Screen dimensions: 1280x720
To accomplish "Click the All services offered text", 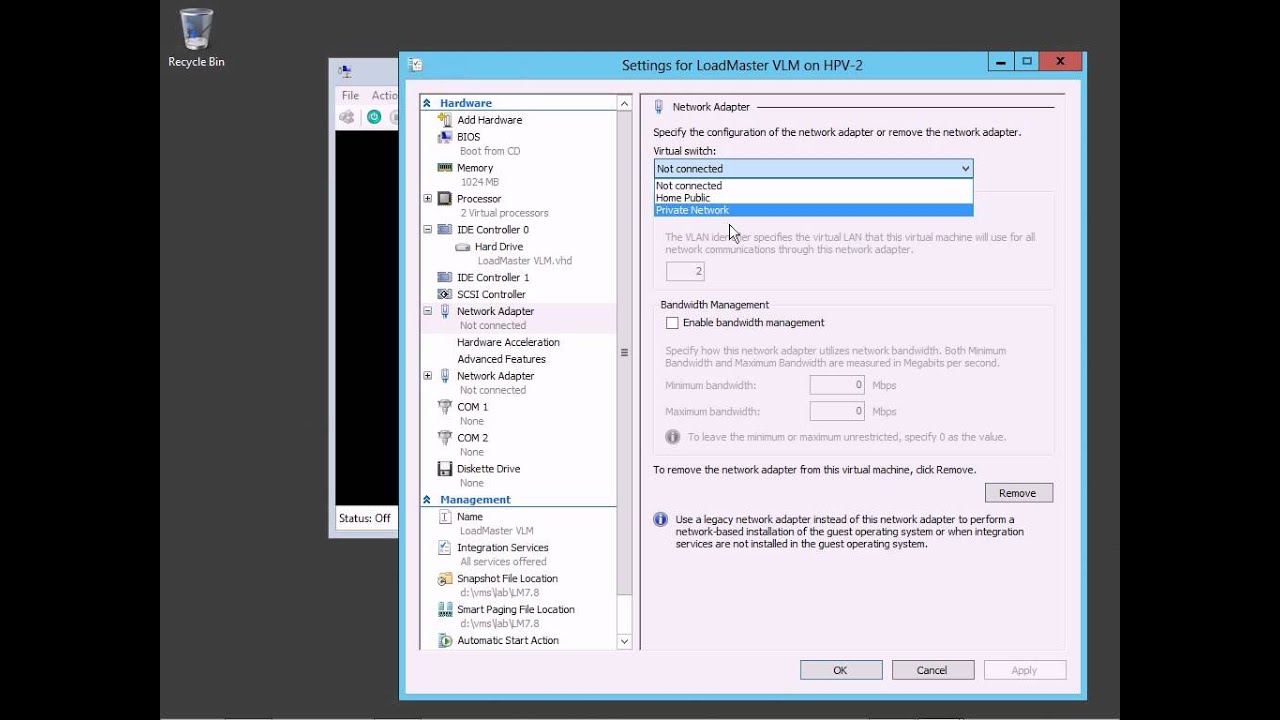I will (x=503, y=562).
